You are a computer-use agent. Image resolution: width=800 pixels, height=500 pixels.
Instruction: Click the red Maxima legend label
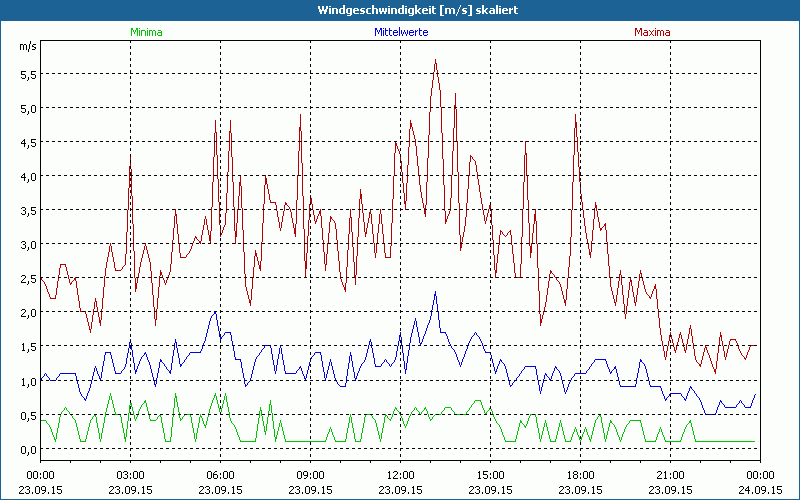click(653, 31)
